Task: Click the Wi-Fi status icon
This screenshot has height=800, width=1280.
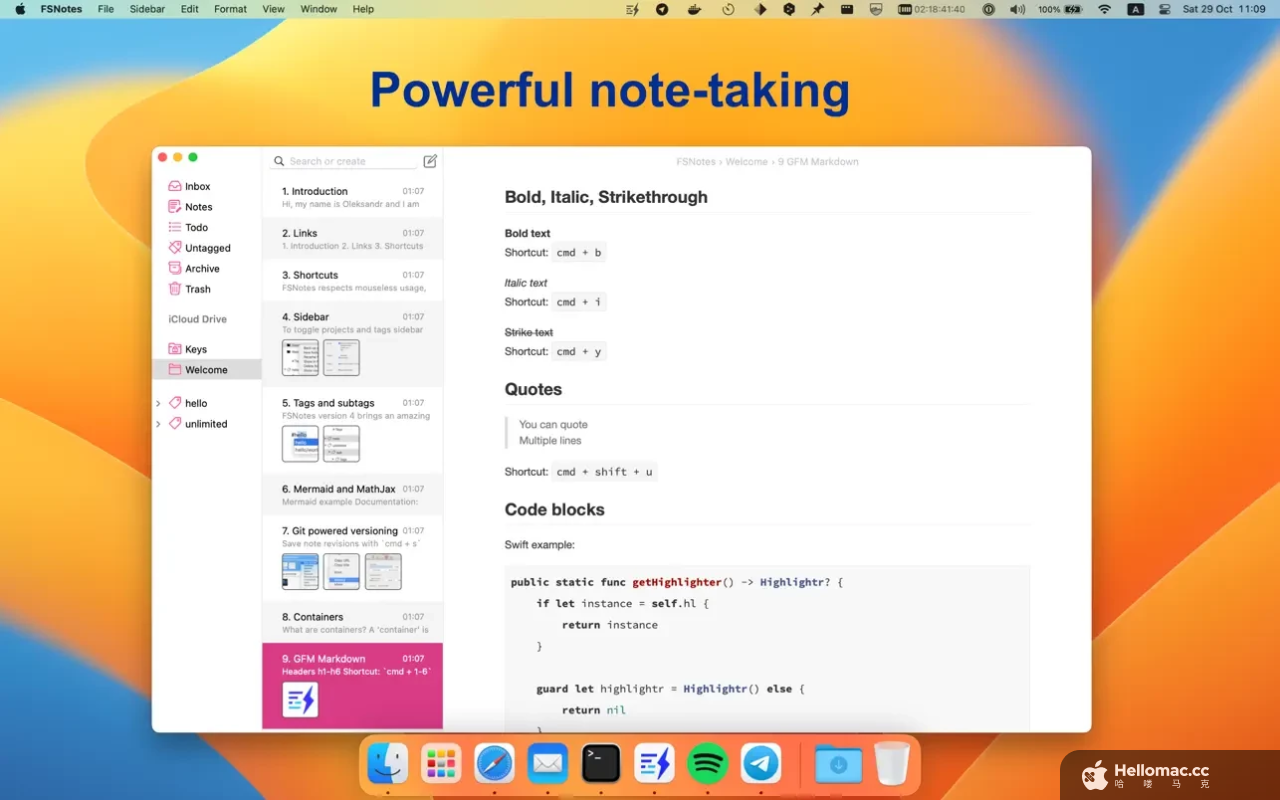Action: [1104, 9]
